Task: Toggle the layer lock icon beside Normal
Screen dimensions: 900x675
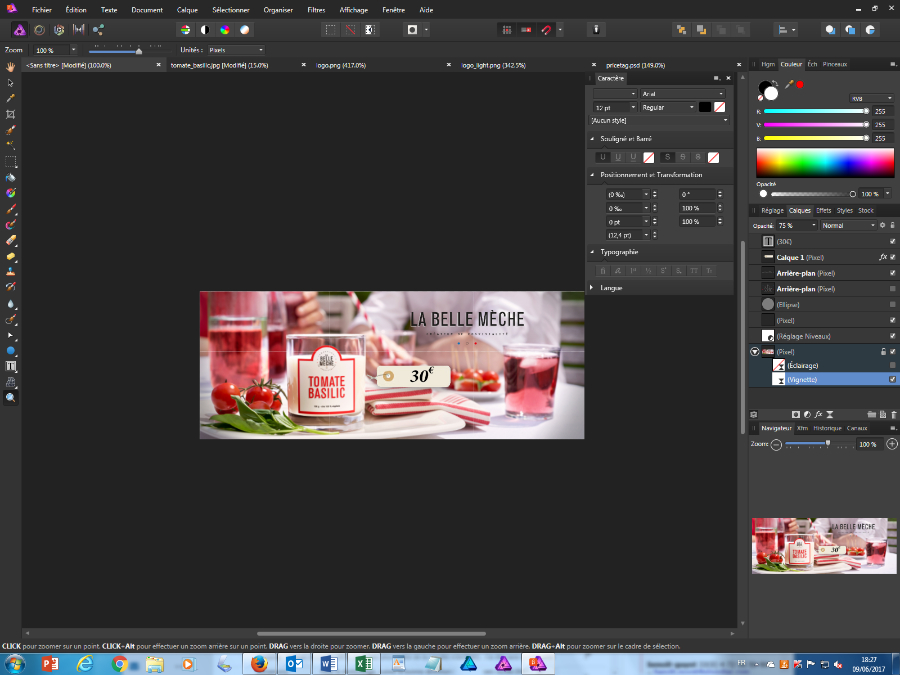Action: pyautogui.click(x=893, y=226)
